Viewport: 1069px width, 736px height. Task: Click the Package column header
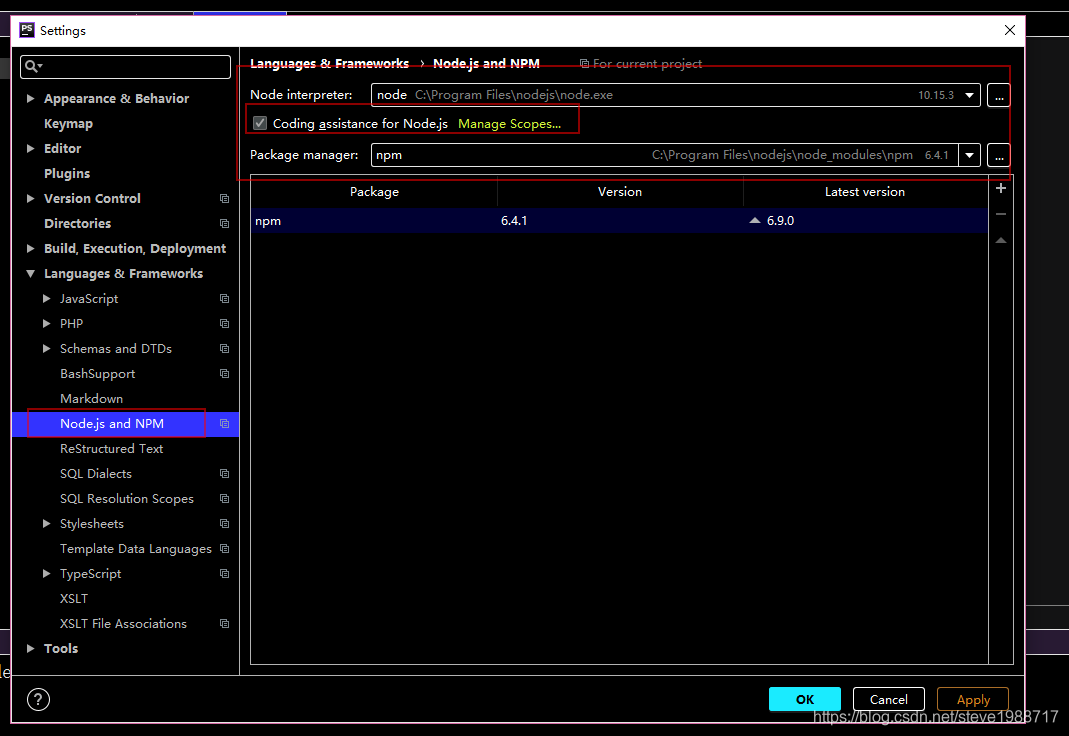click(x=374, y=191)
